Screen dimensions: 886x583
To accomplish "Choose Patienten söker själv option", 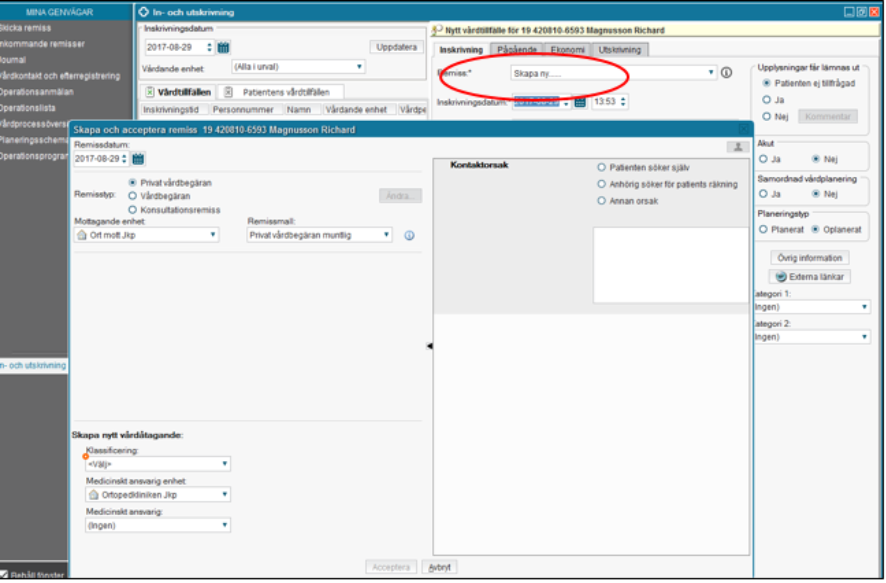I will point(601,168).
